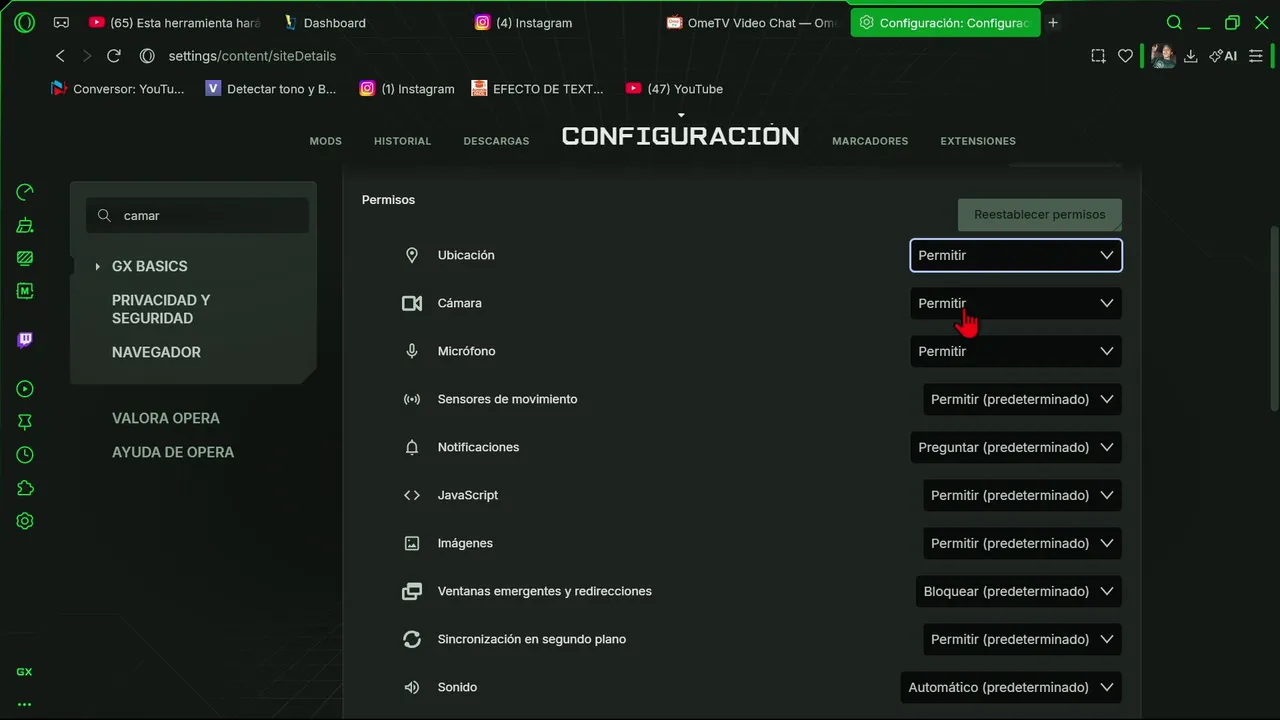Screen dimensions: 1280x720
Task: Click the heart bookmark icon in address bar
Action: click(x=1125, y=56)
